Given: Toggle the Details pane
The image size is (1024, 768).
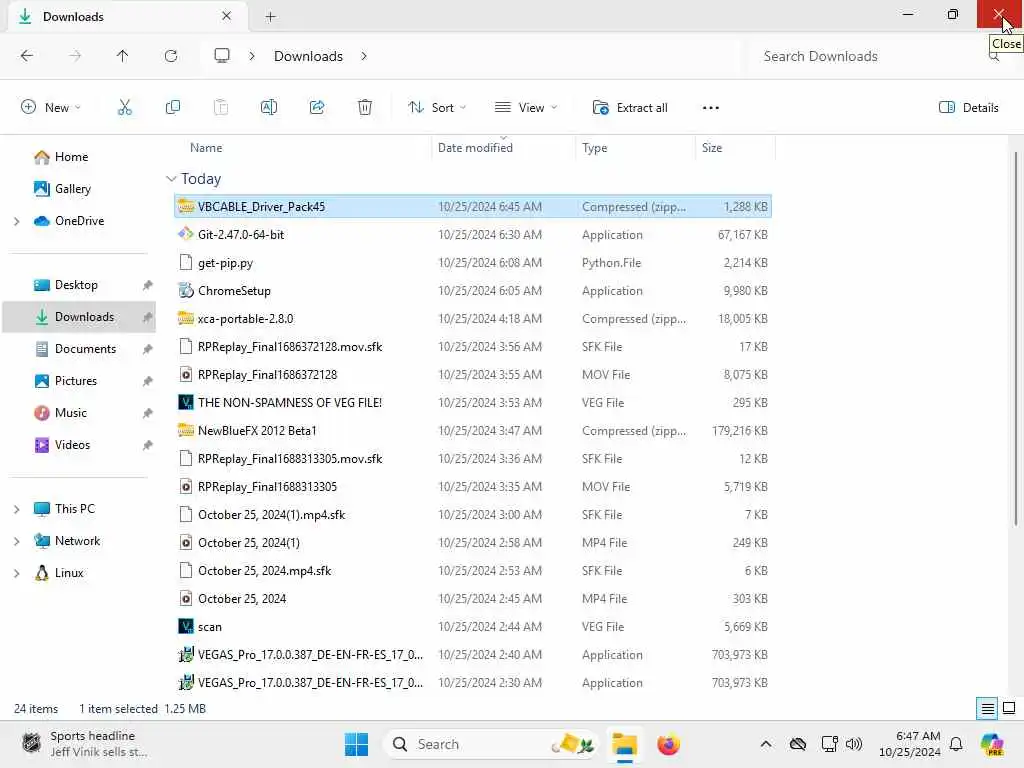Looking at the screenshot, I should coord(968,108).
